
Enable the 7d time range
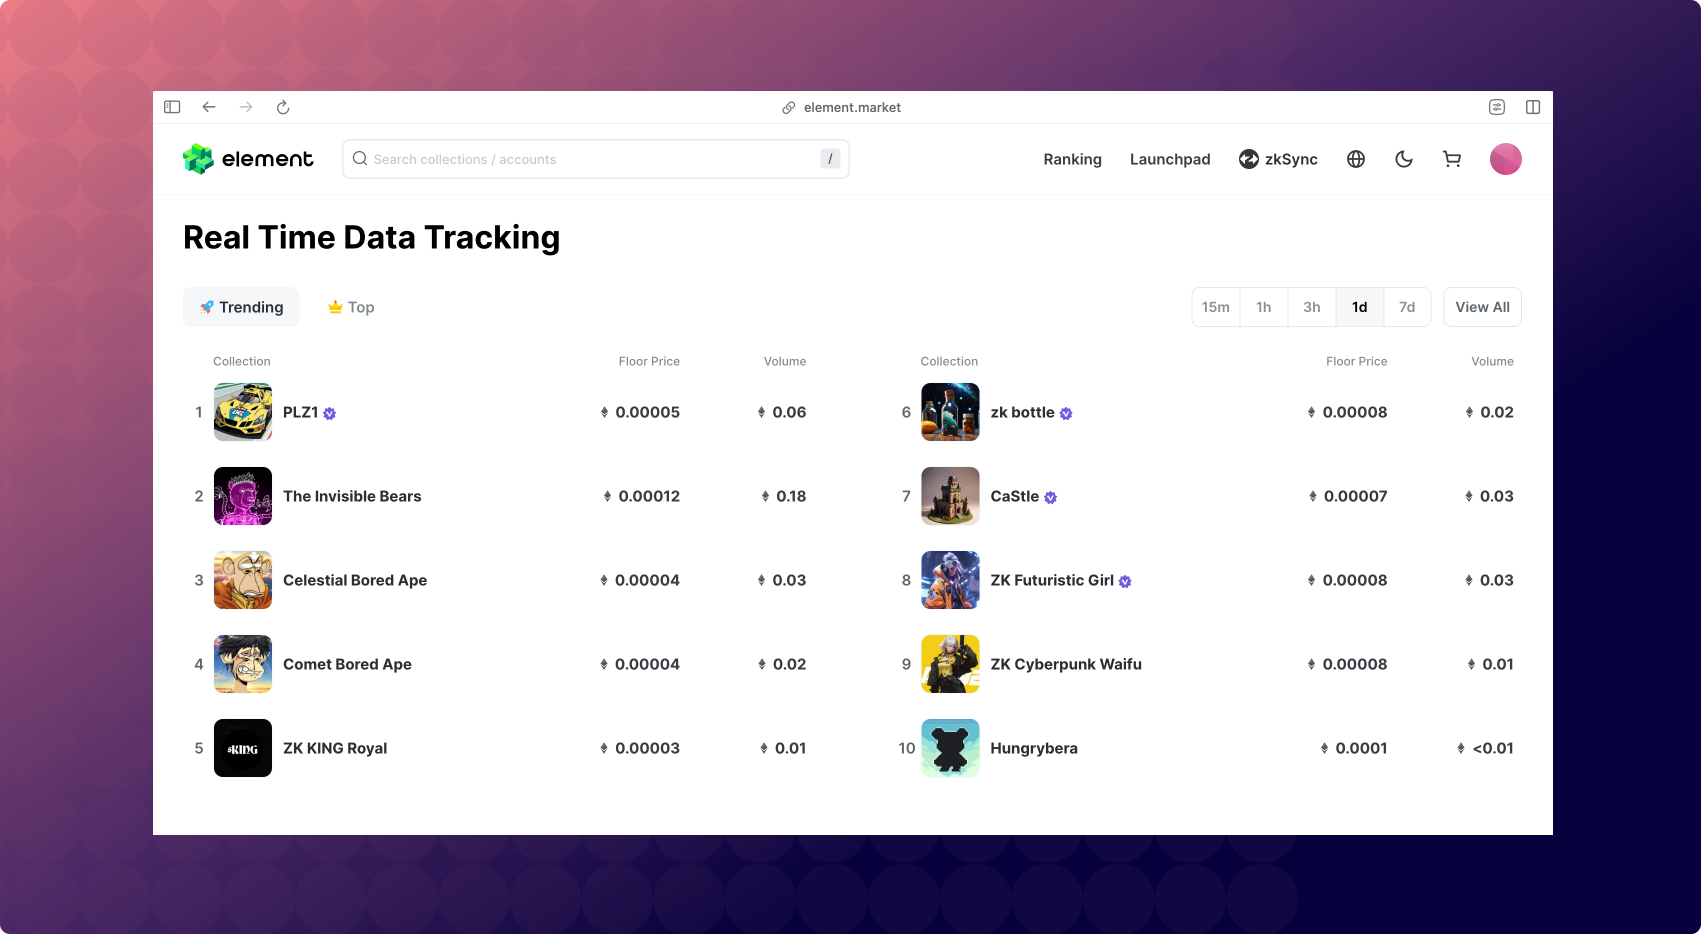tap(1407, 307)
